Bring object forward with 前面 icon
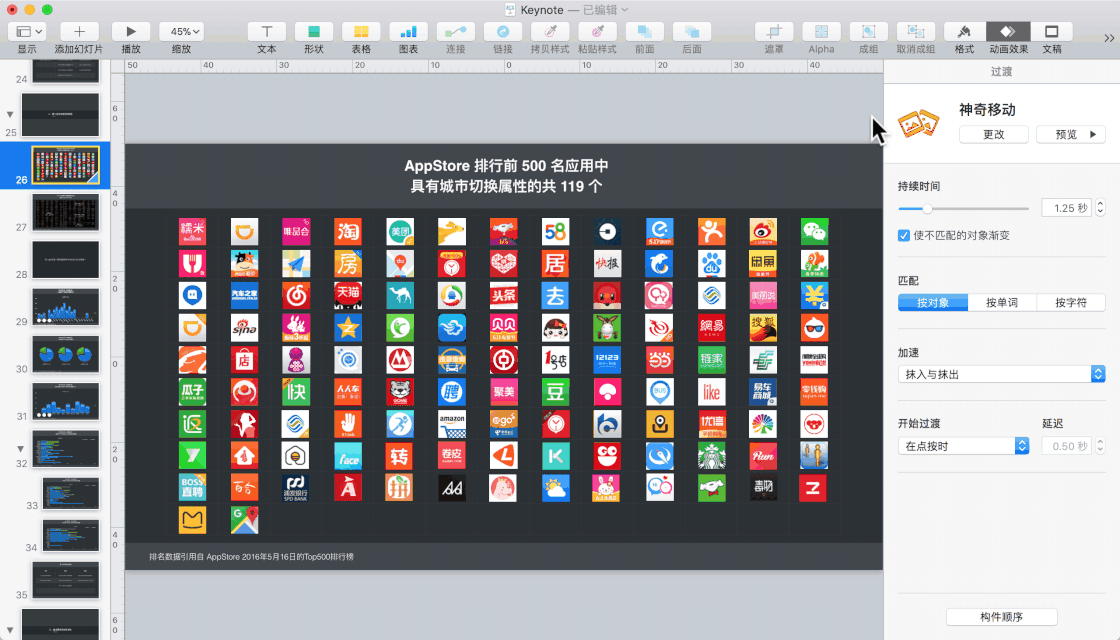Image resolution: width=1120 pixels, height=640 pixels. pos(644,31)
